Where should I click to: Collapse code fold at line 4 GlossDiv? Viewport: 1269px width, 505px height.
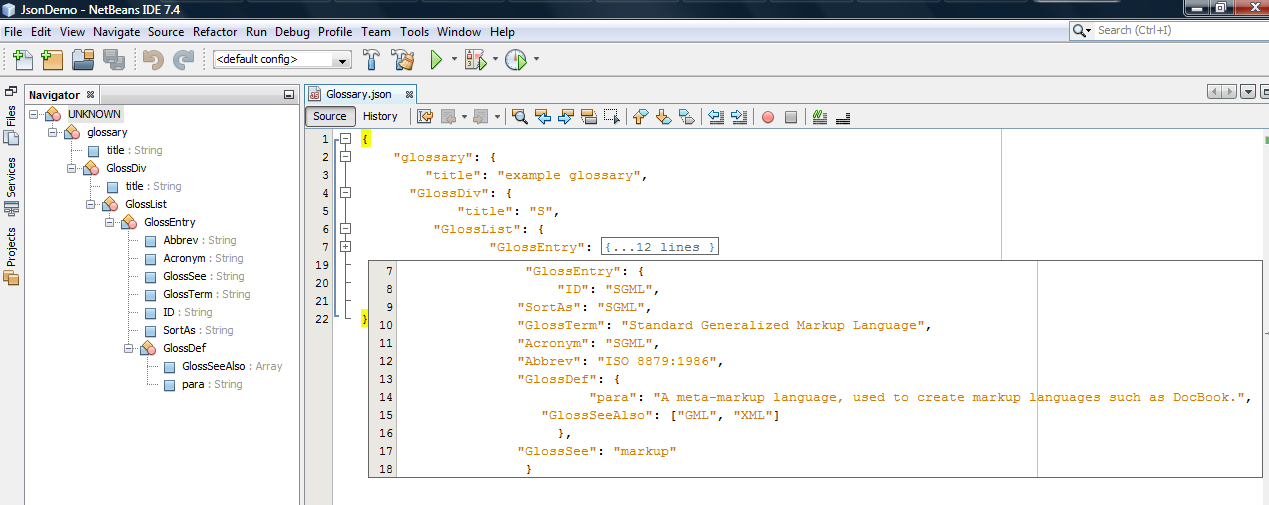[345, 193]
